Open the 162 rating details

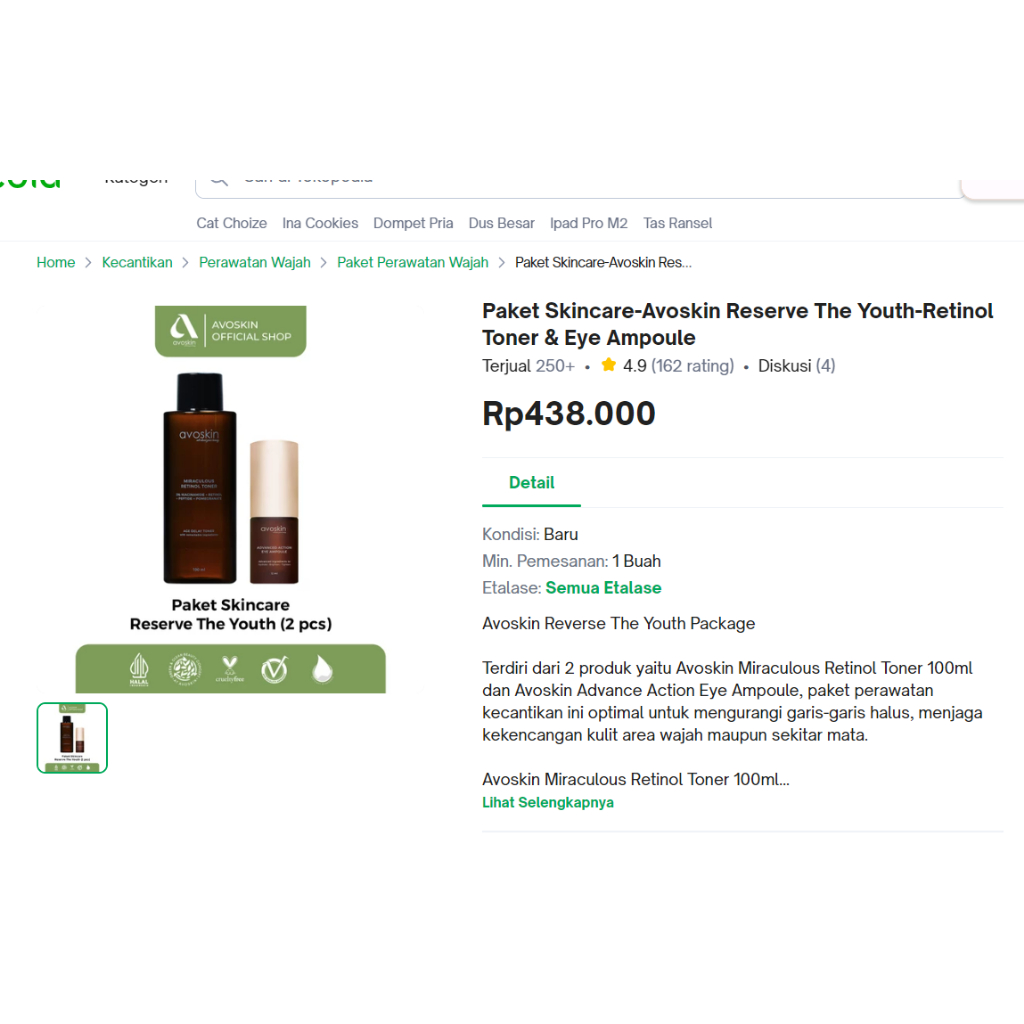pyautogui.click(x=692, y=365)
